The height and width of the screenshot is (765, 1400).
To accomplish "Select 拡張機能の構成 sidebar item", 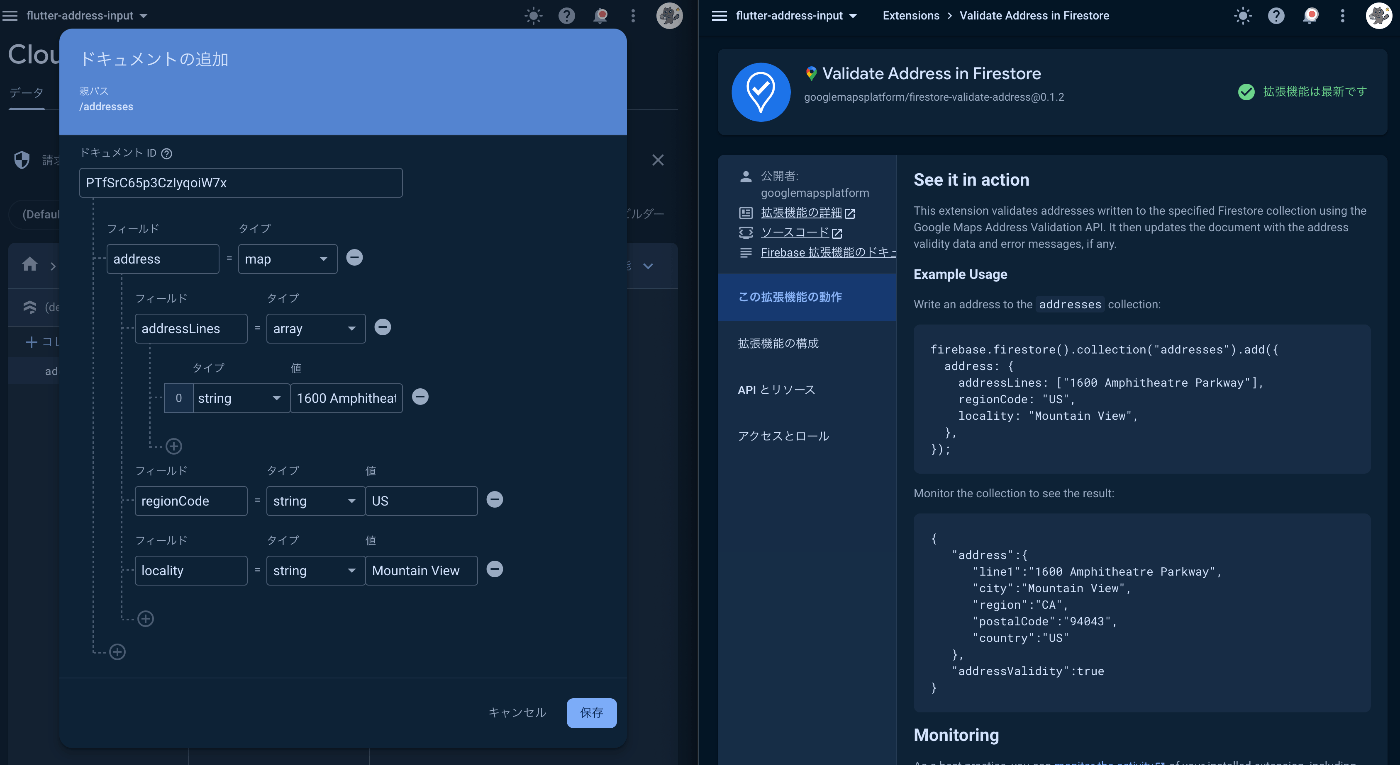I will point(807,343).
